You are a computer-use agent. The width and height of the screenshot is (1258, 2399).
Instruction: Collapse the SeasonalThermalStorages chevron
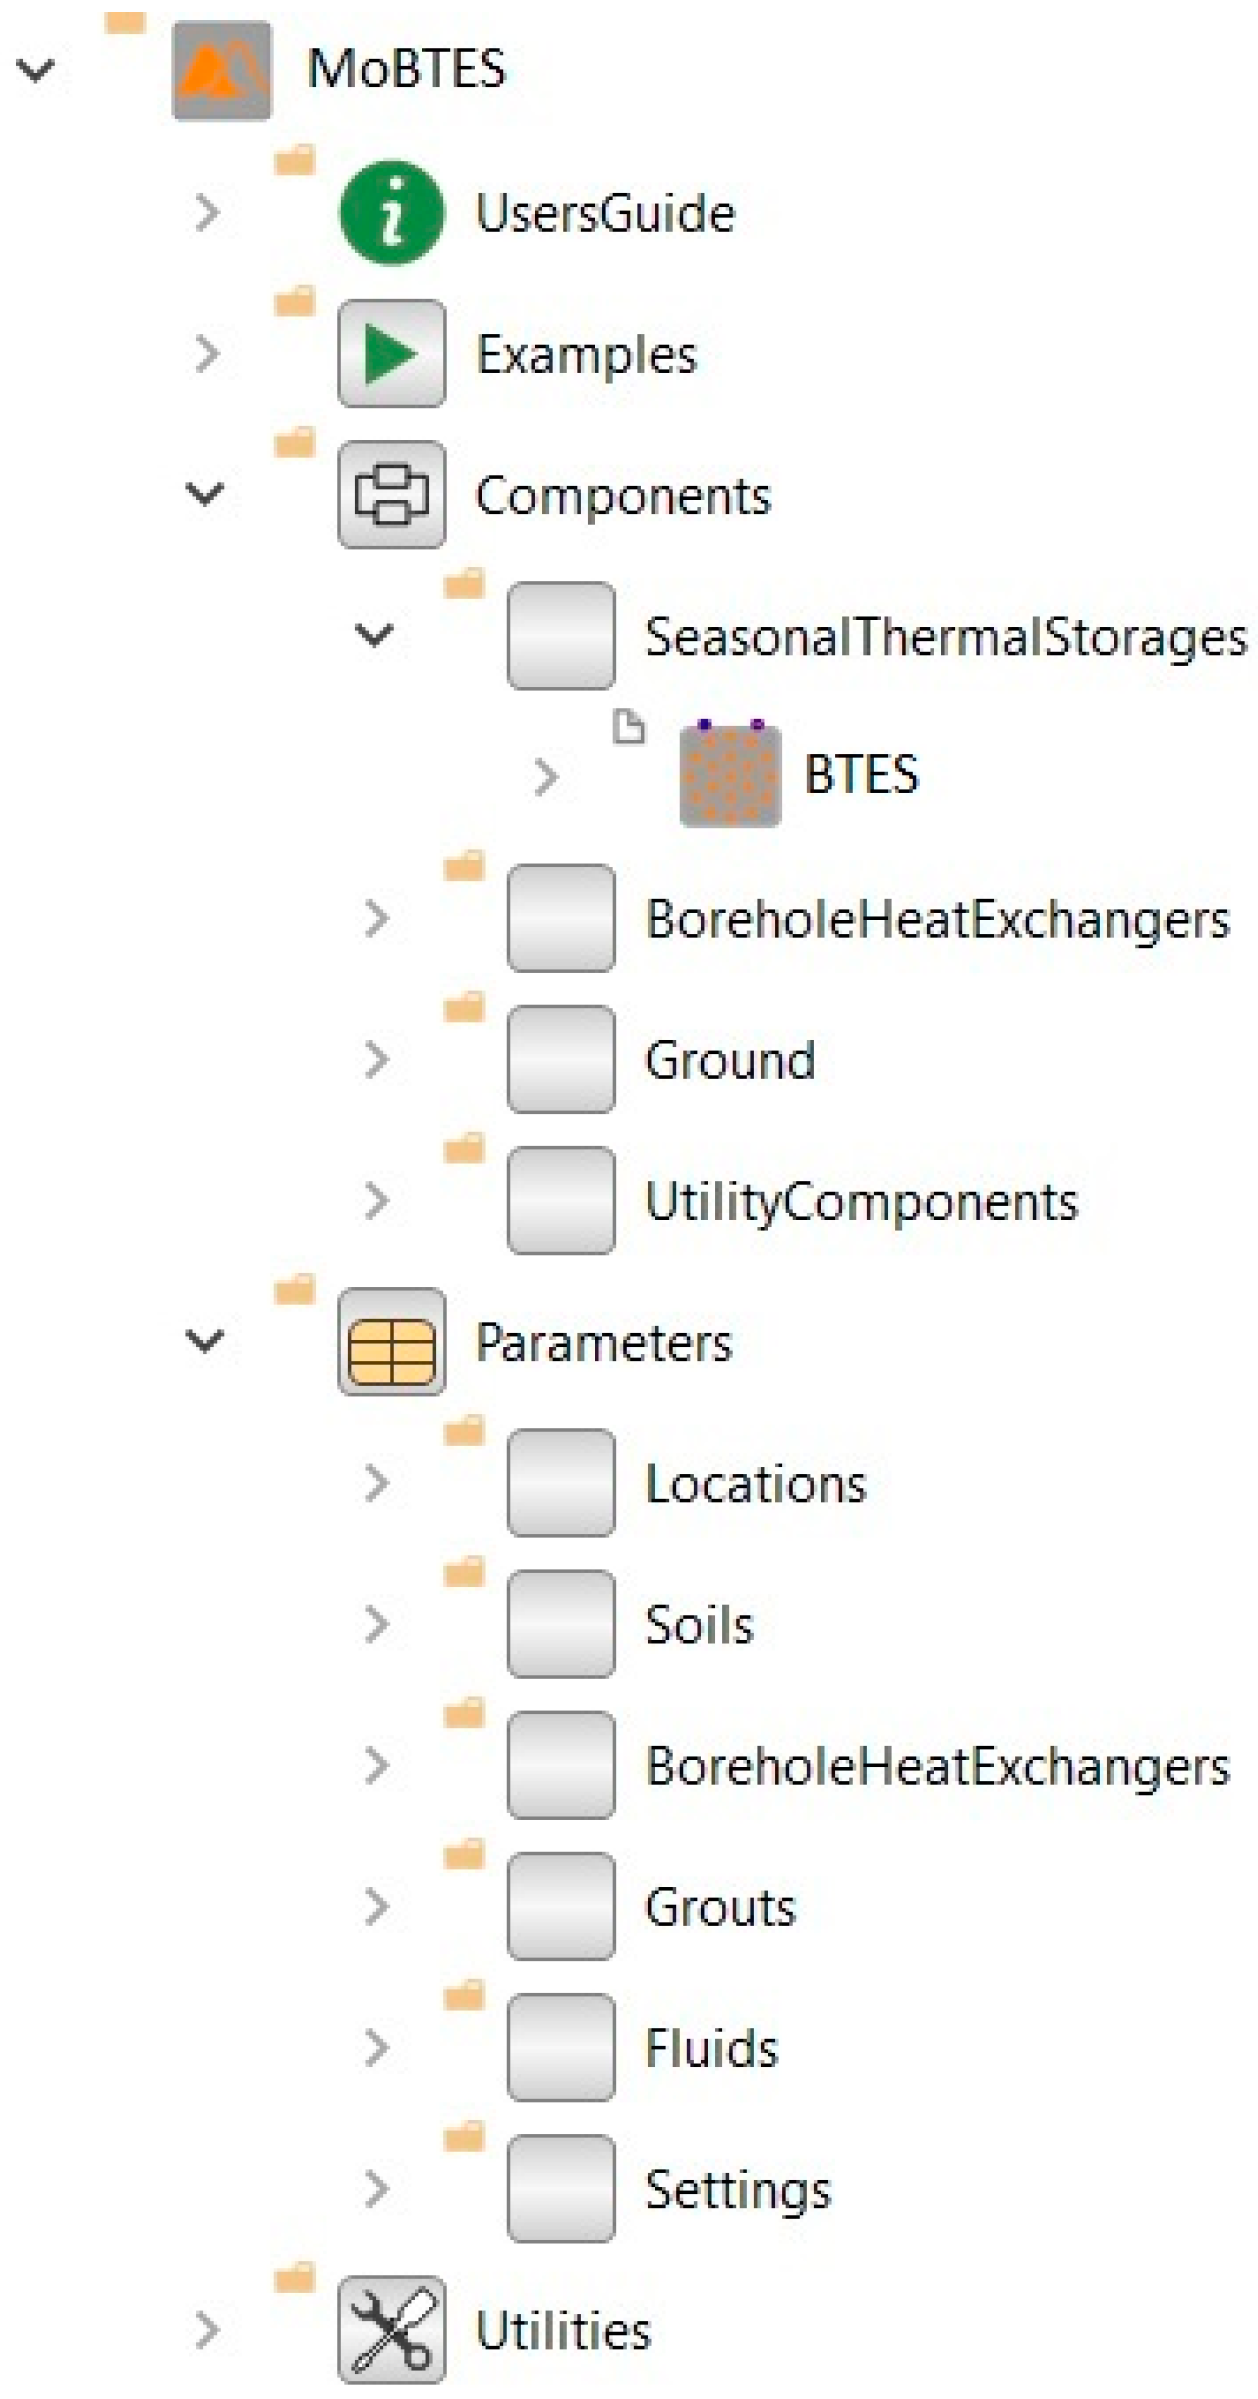point(375,635)
